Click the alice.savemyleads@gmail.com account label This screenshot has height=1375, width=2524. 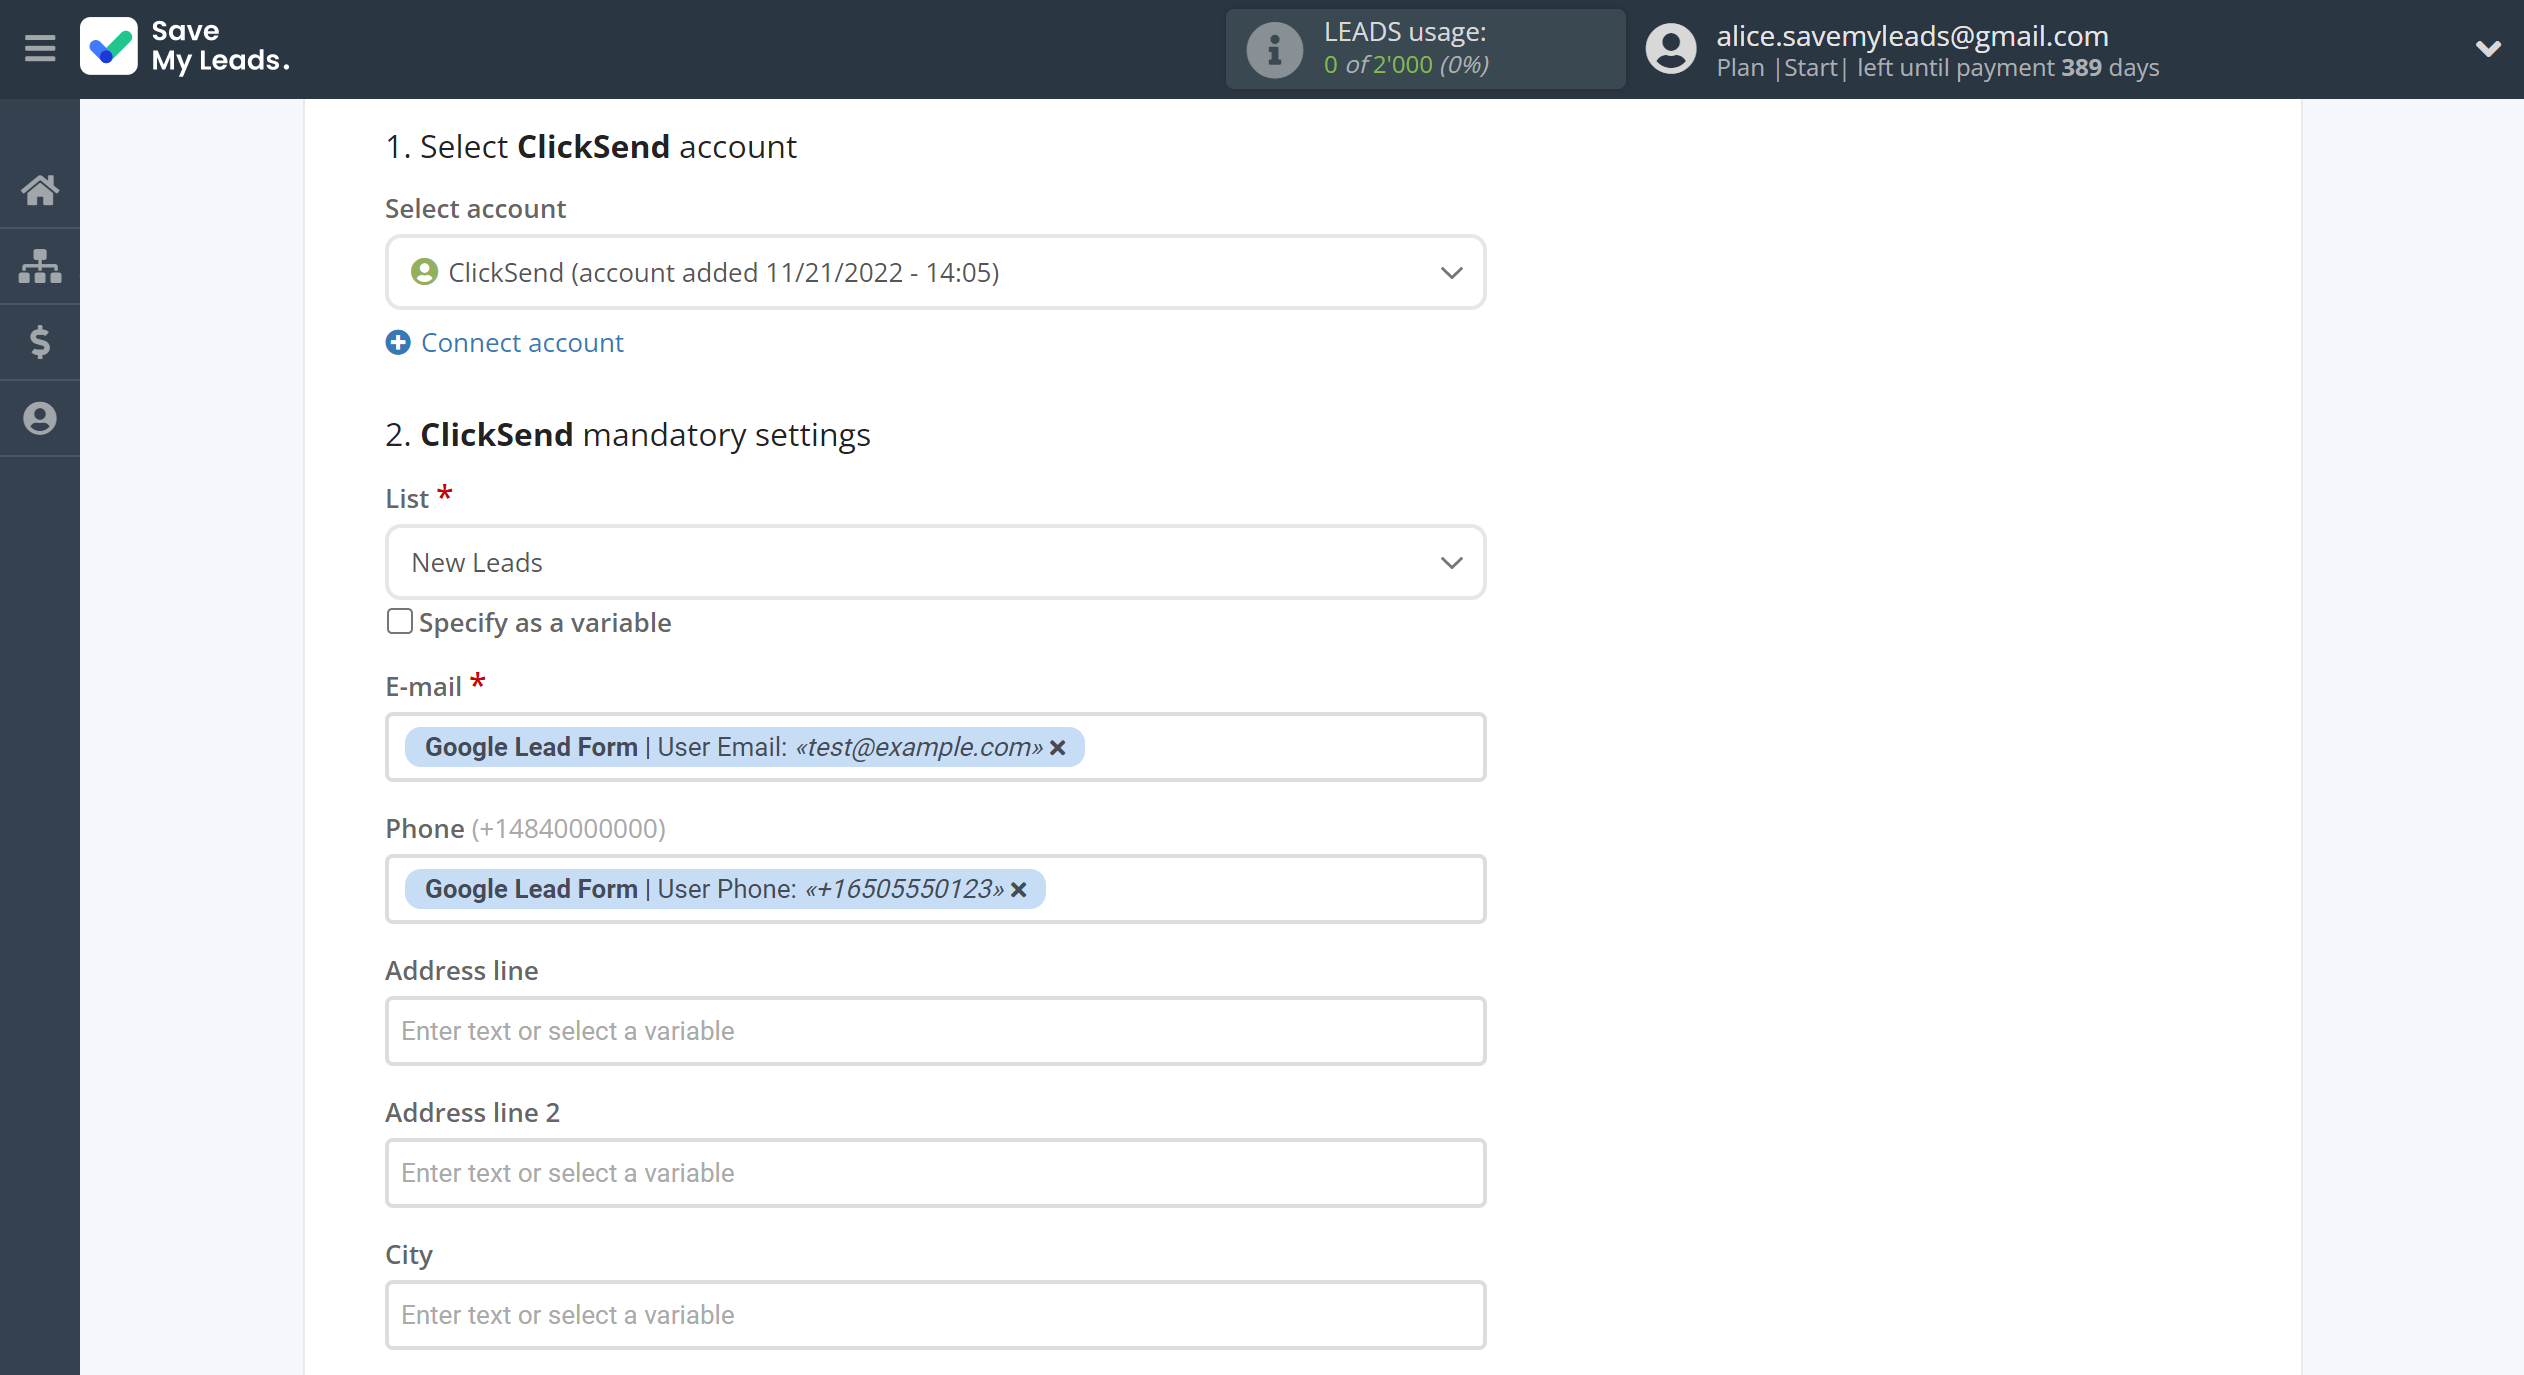1915,34
